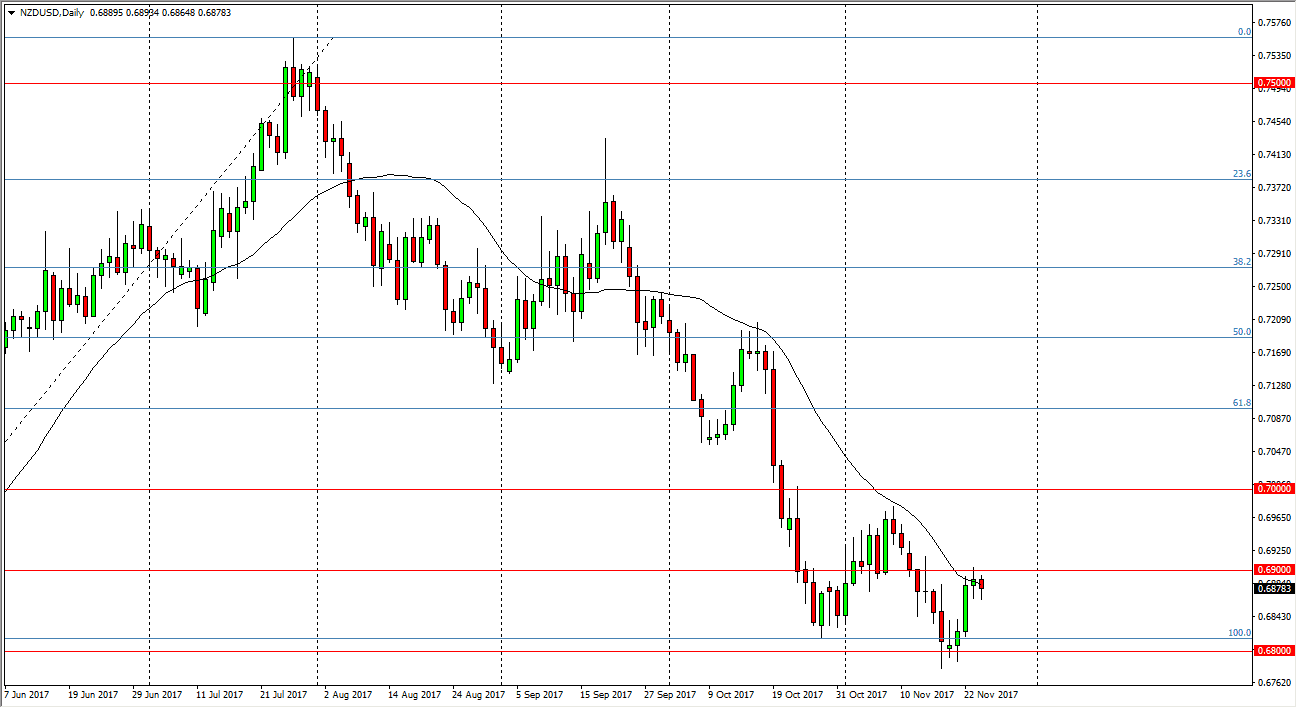Click the red 0.69000 price level tag

click(1275, 570)
